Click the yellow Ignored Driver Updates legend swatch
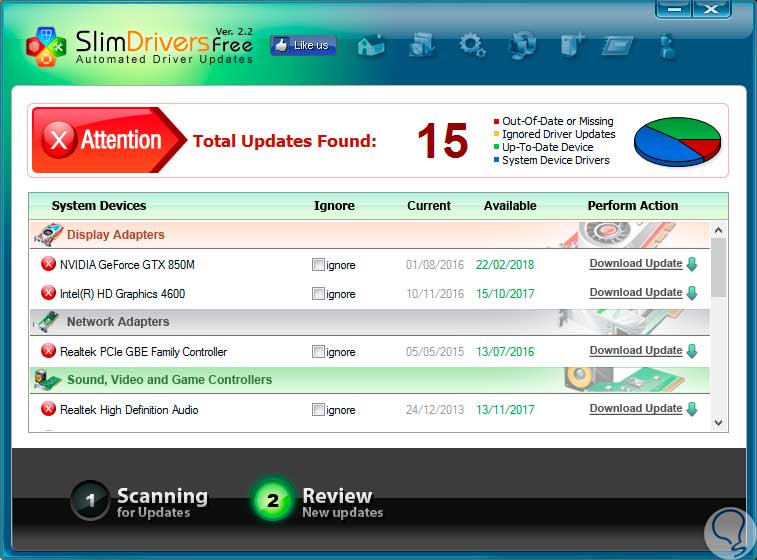757x560 pixels. (496, 134)
